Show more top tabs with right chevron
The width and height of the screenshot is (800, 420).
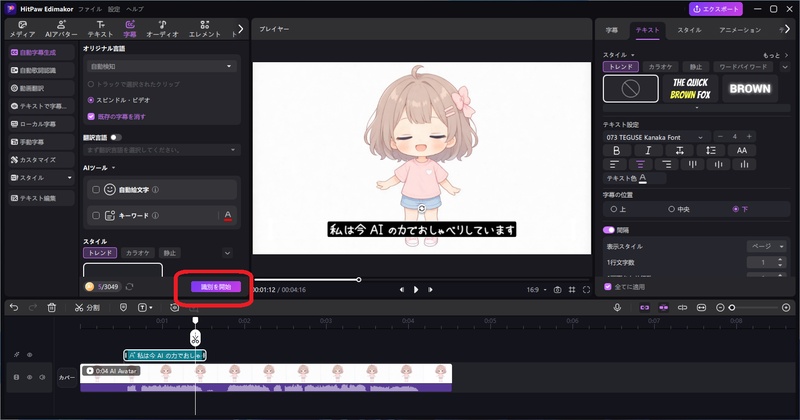(241, 29)
